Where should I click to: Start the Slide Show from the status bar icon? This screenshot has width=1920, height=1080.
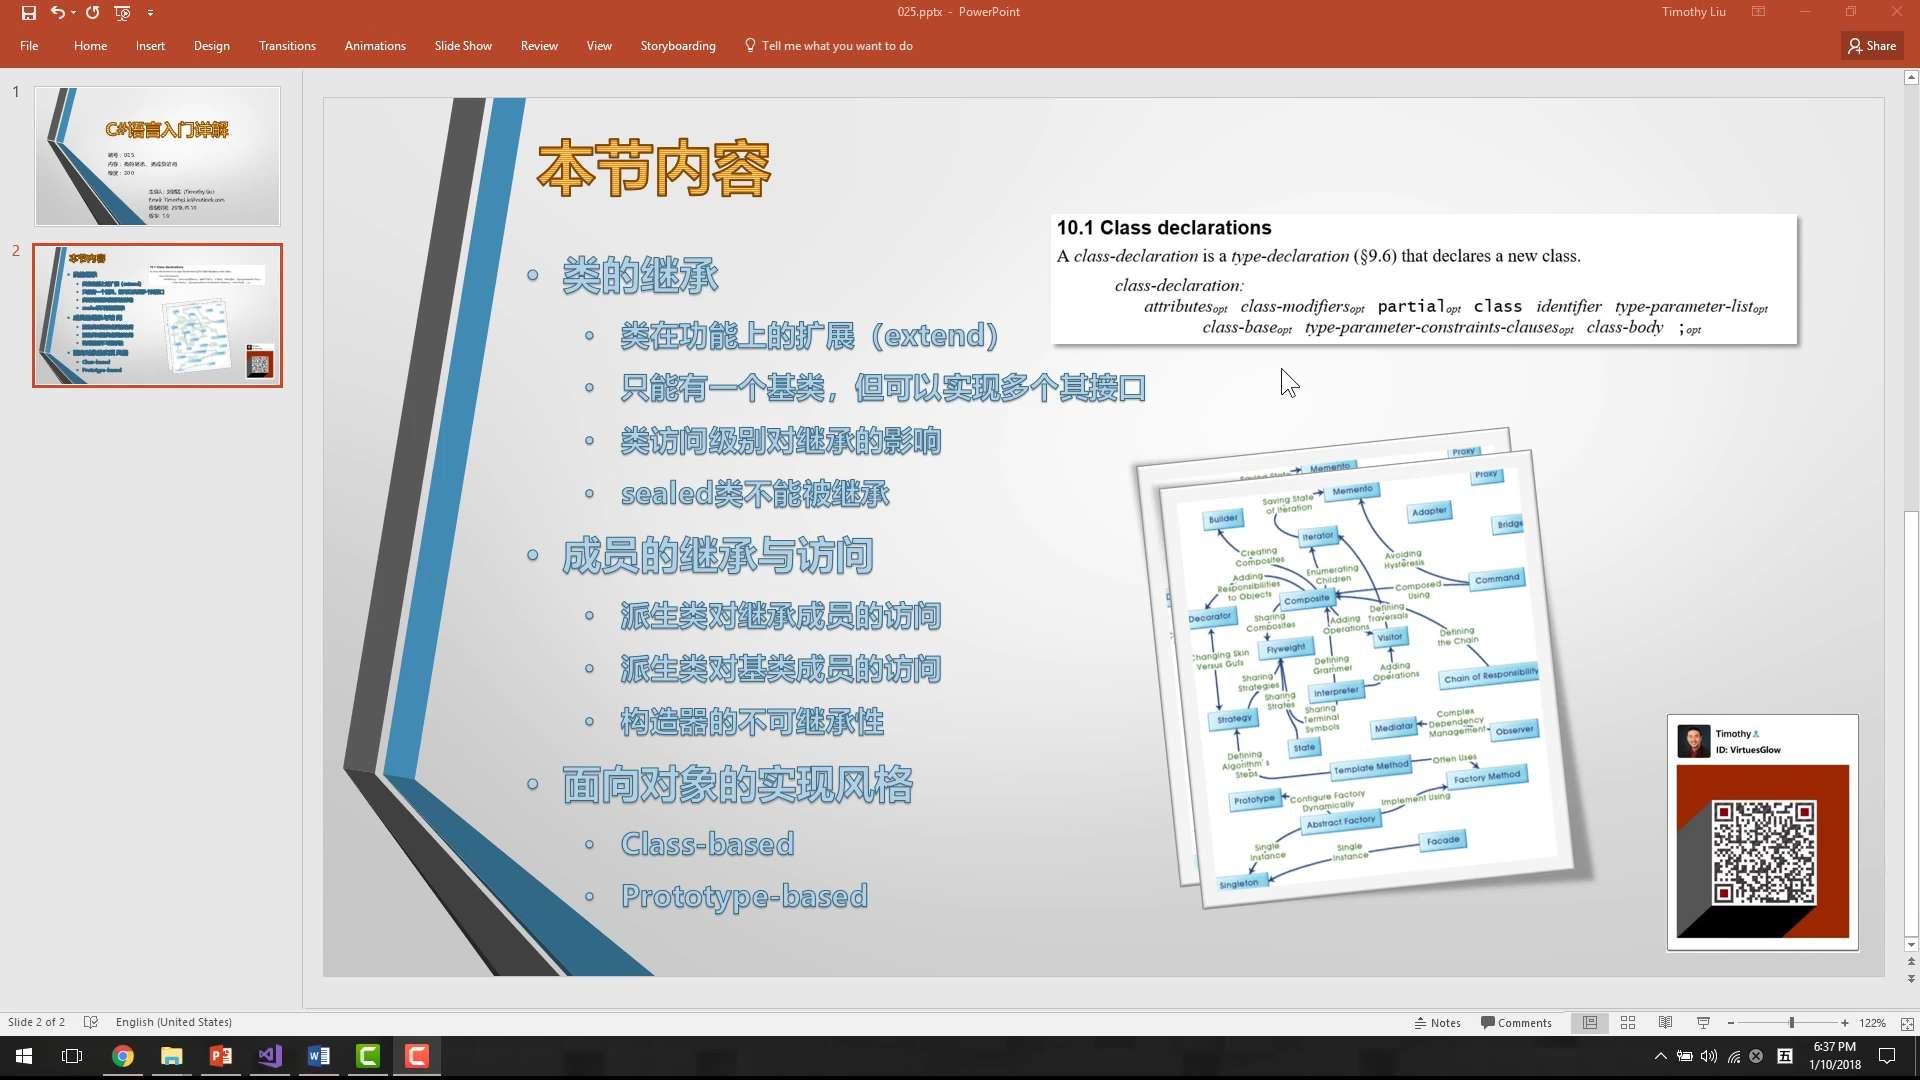pos(1703,1023)
